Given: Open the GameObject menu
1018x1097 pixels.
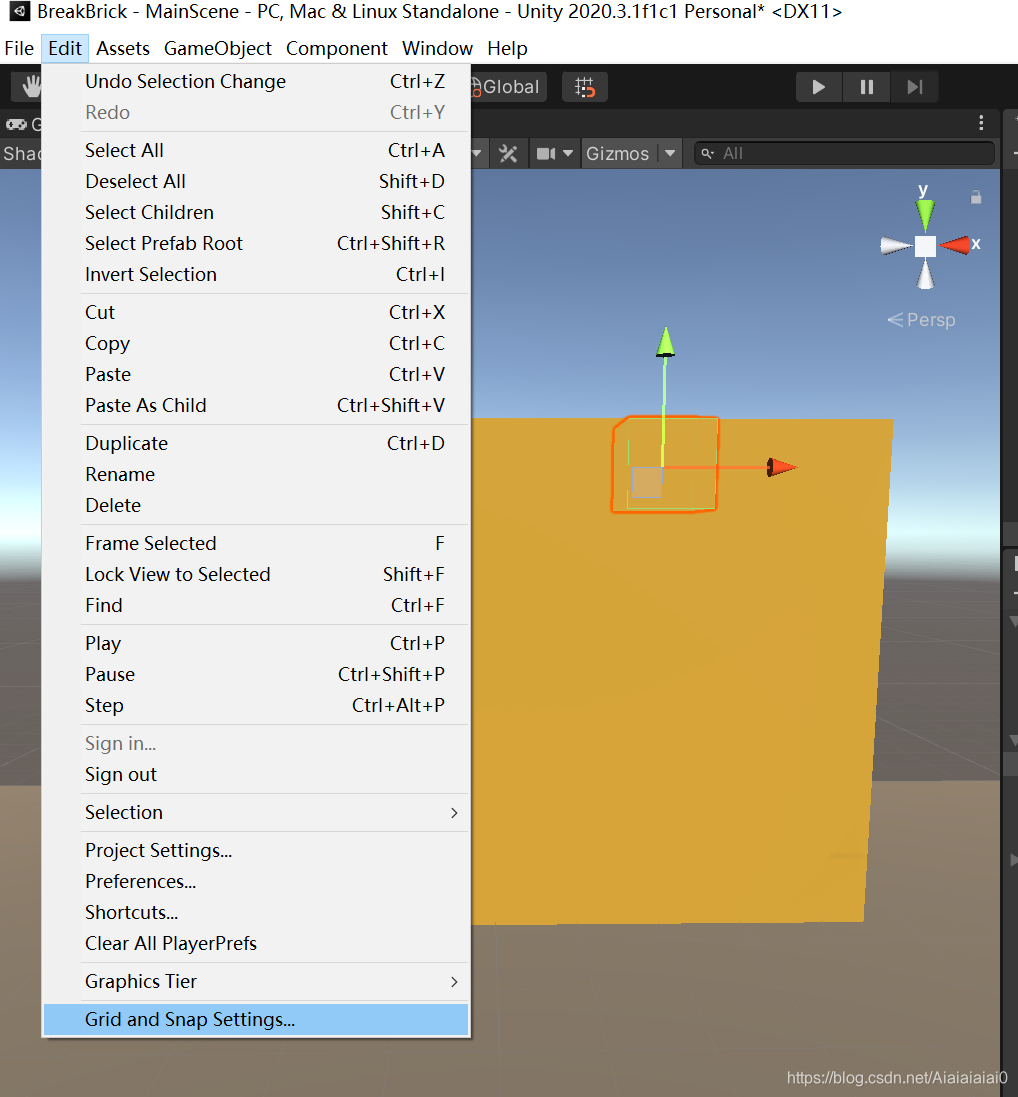Looking at the screenshot, I should pos(218,48).
